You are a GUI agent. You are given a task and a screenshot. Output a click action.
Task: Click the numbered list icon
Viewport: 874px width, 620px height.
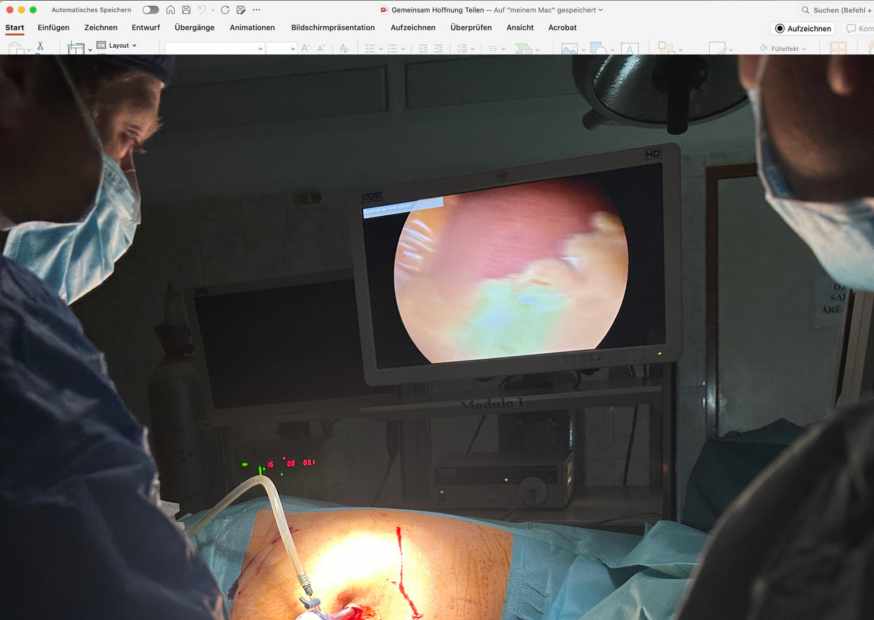pyautogui.click(x=392, y=49)
